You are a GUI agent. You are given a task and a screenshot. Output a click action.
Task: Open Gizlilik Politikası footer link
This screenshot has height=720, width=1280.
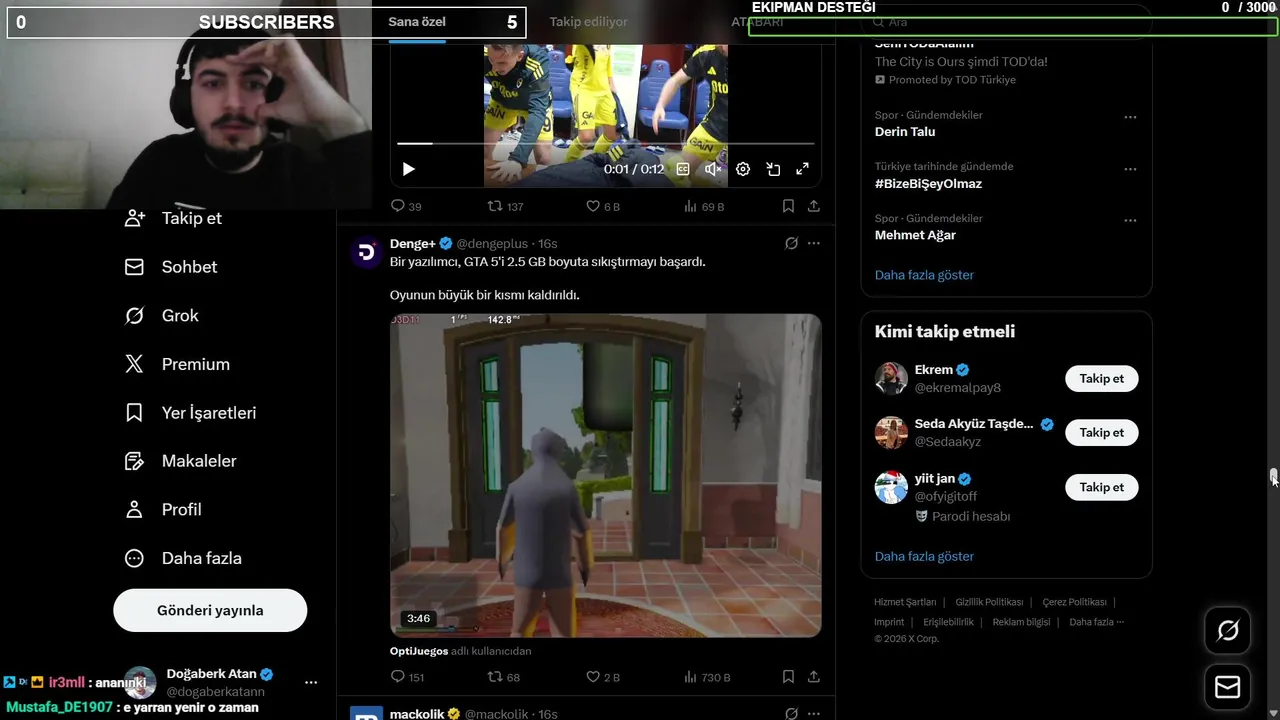989,602
